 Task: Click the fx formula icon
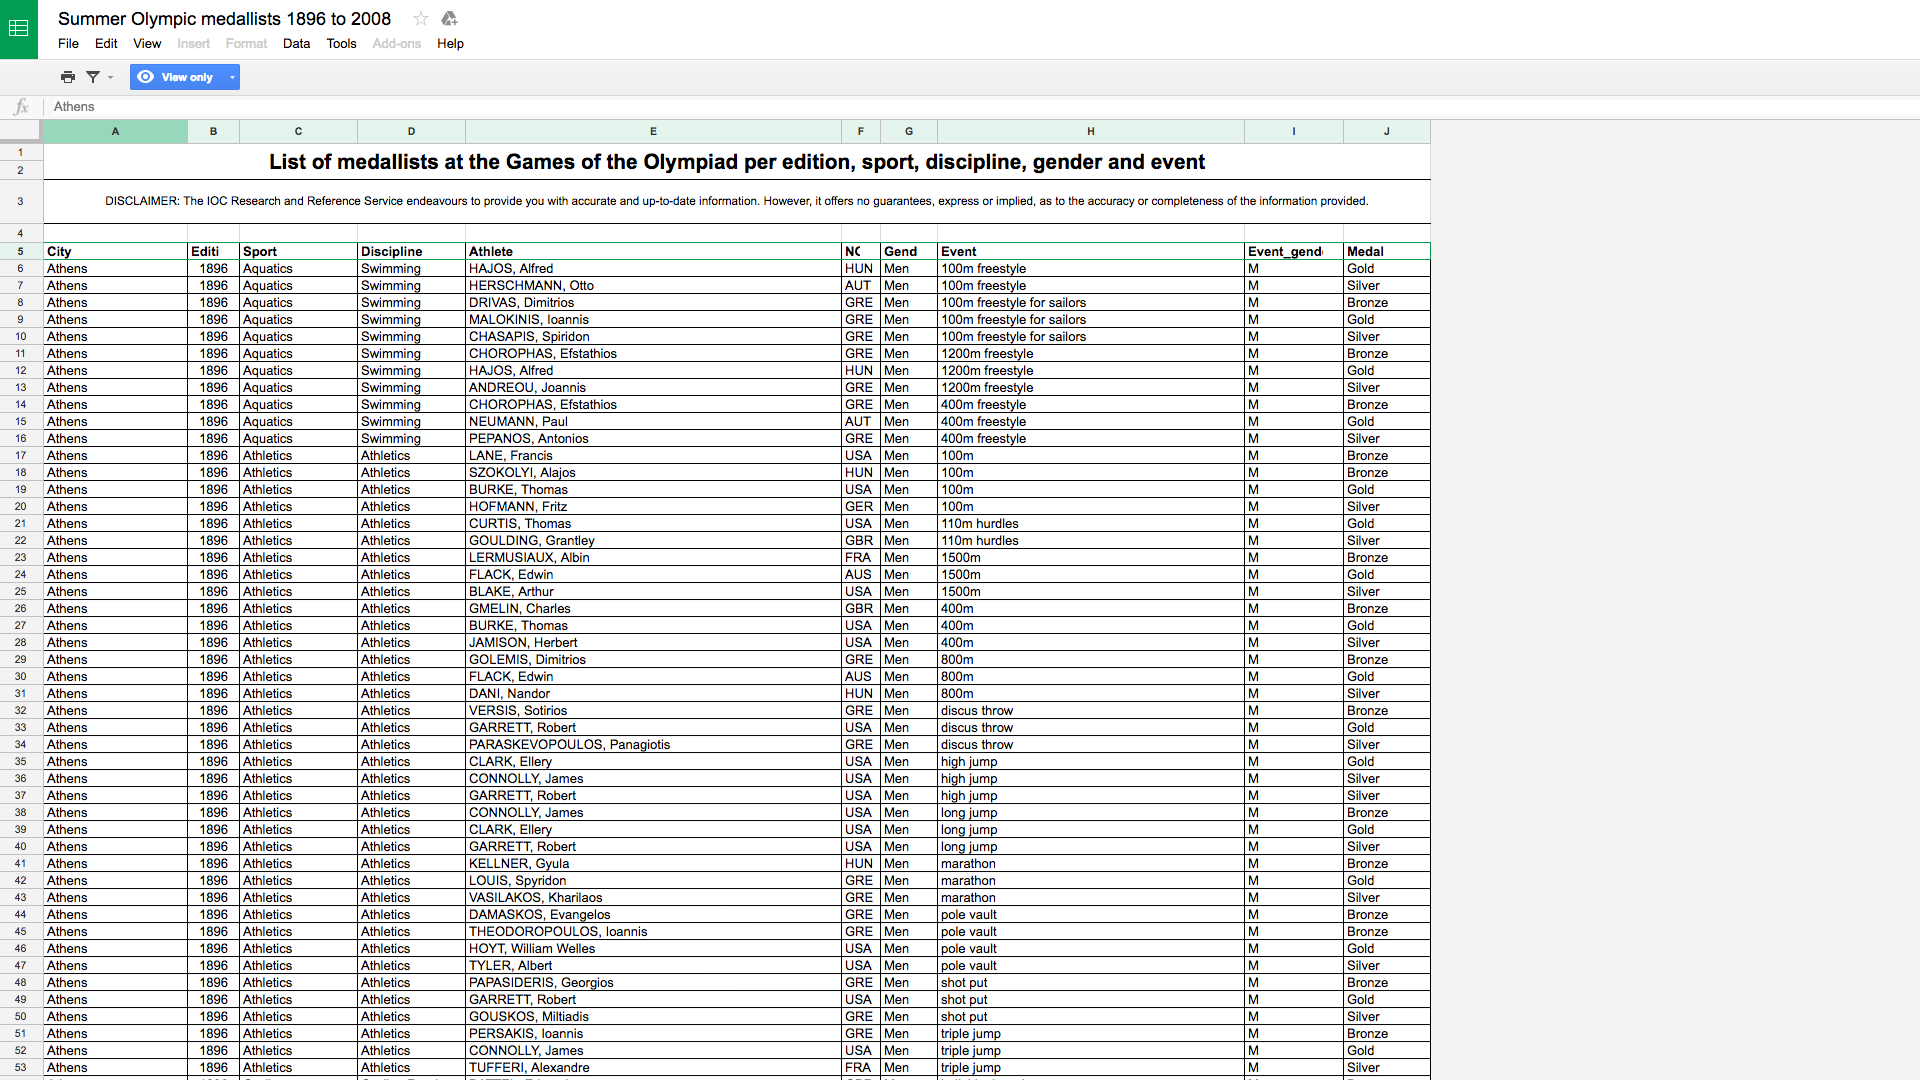tap(21, 107)
